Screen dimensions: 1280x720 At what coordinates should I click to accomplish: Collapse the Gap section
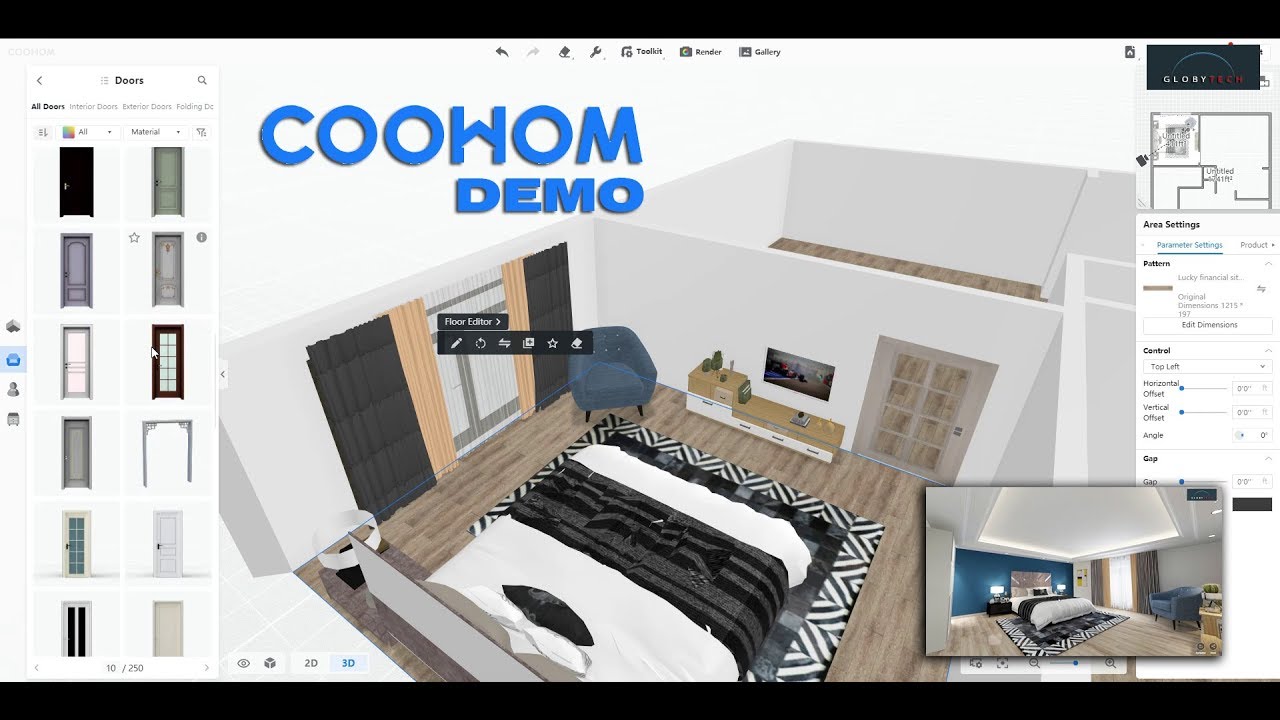[x=1268, y=459]
